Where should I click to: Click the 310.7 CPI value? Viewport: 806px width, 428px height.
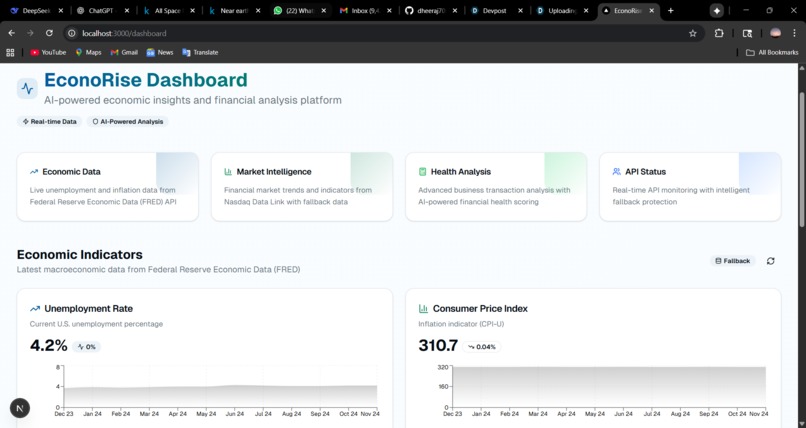click(x=438, y=345)
